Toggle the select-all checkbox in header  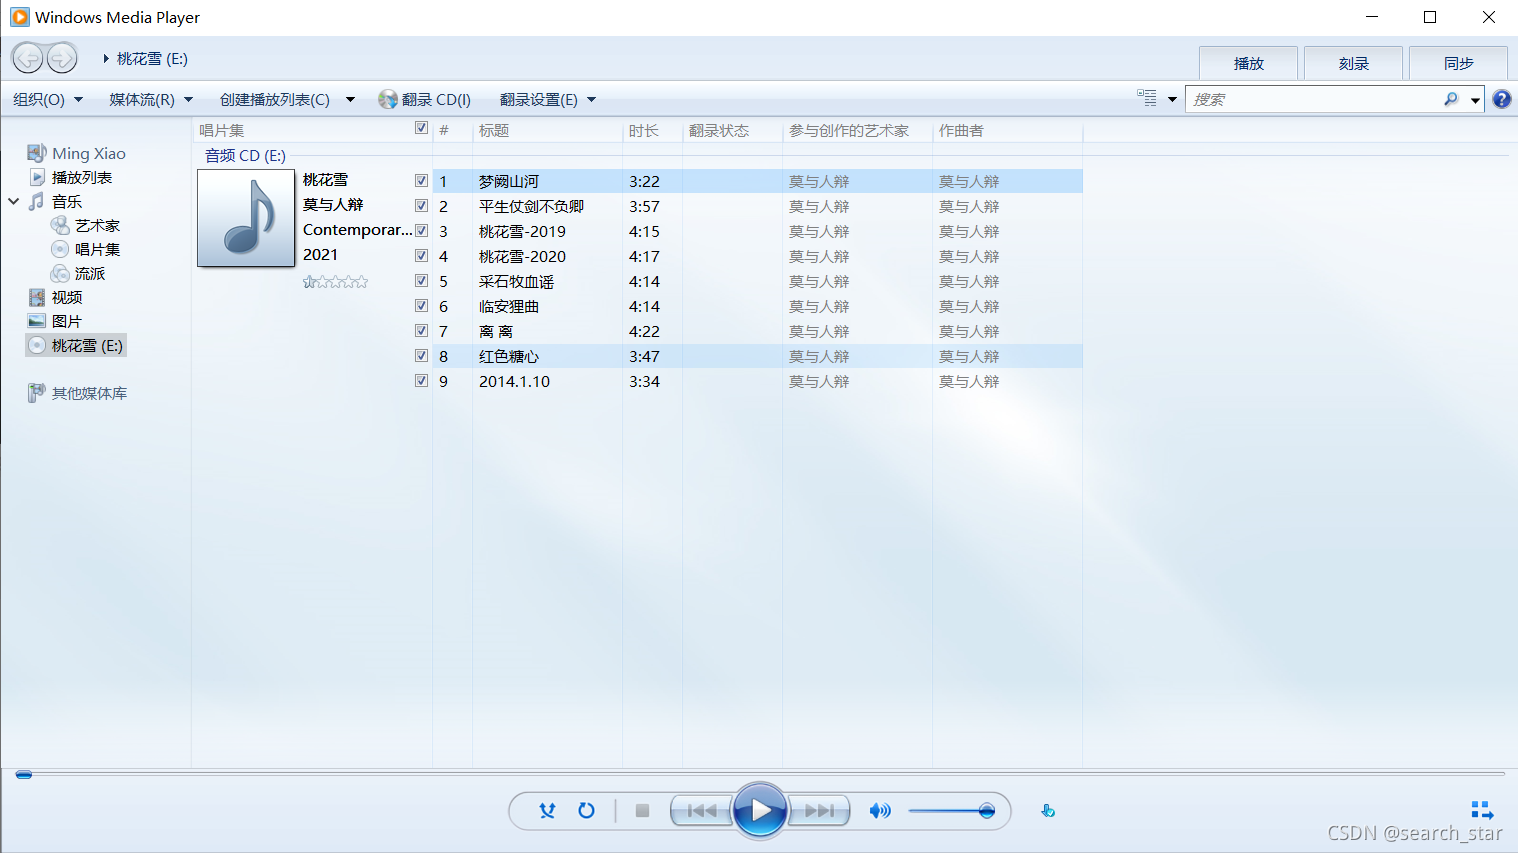coord(421,128)
